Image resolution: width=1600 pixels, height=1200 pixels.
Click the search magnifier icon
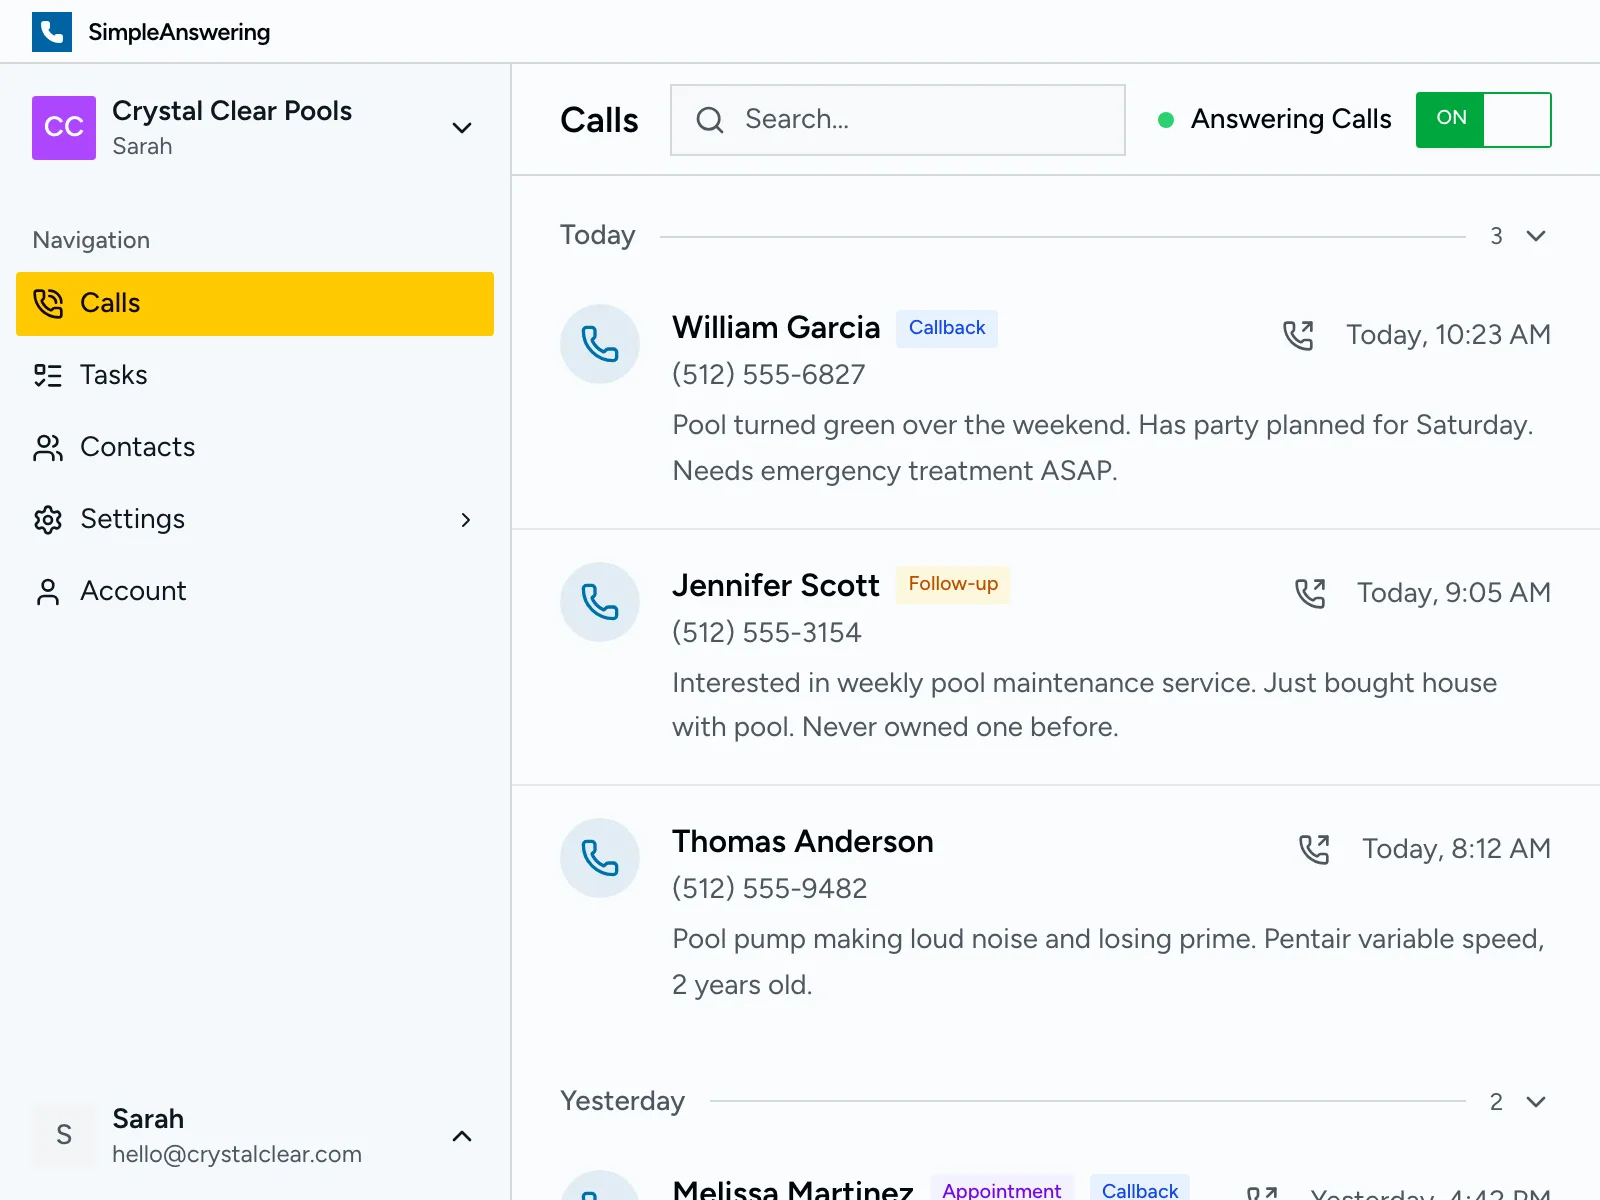point(709,120)
